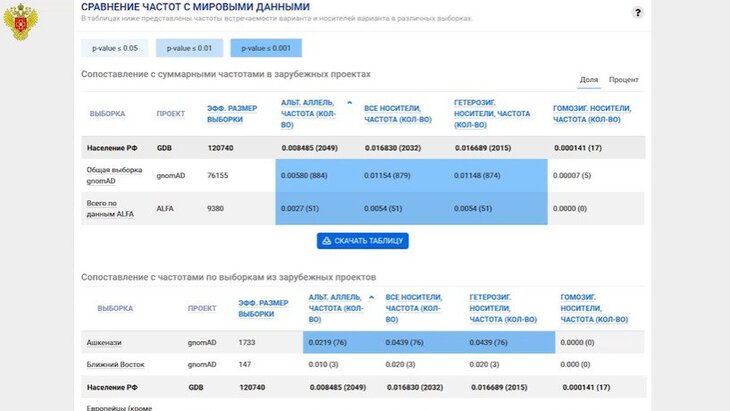Open the help question mark icon

pos(637,13)
